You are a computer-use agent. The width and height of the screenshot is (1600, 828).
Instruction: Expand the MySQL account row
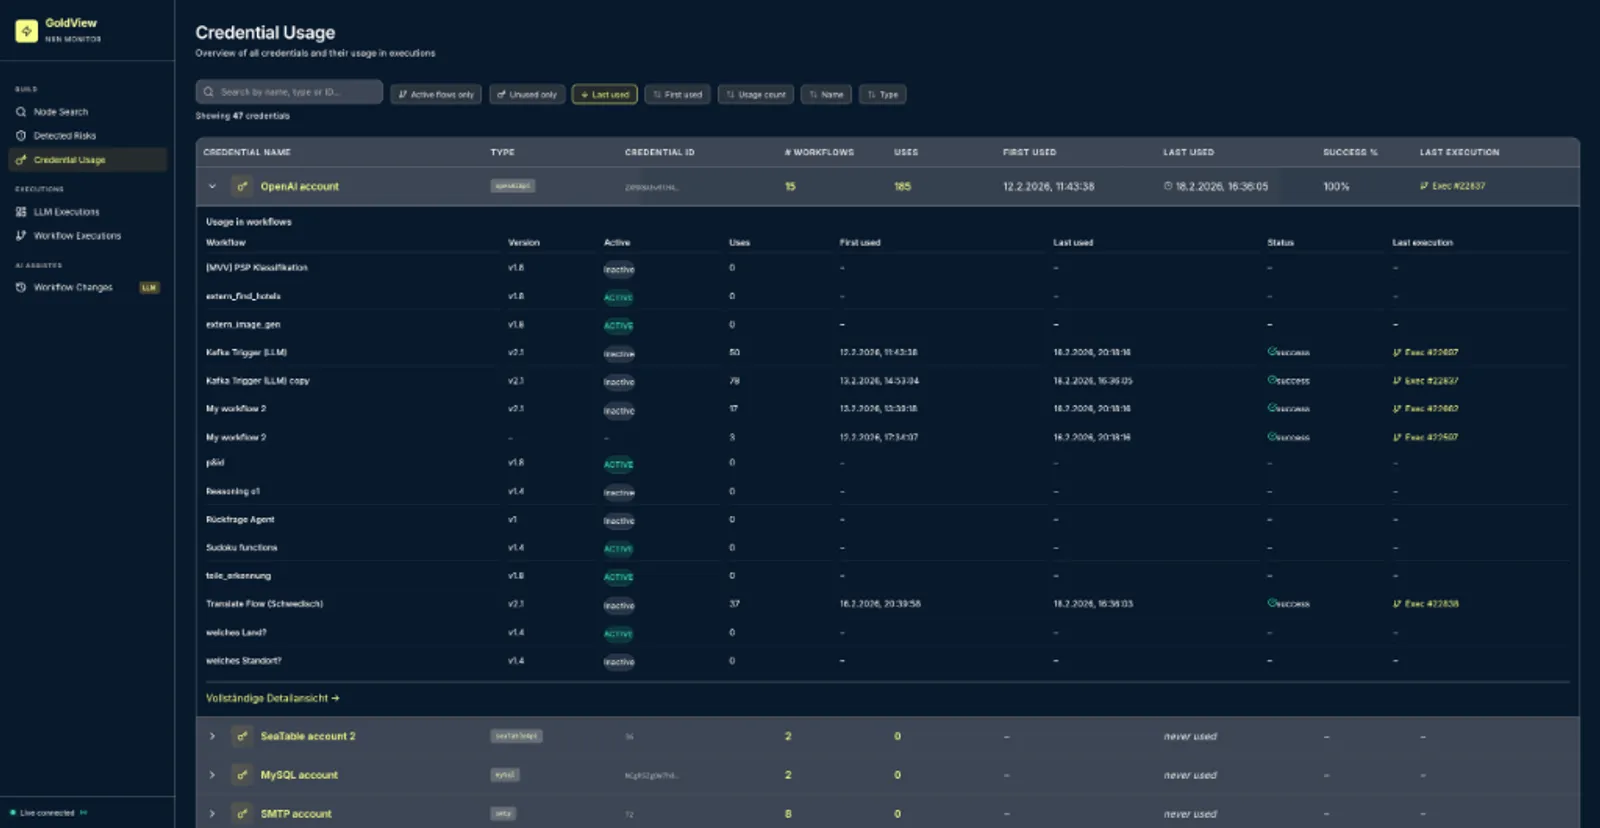(212, 775)
